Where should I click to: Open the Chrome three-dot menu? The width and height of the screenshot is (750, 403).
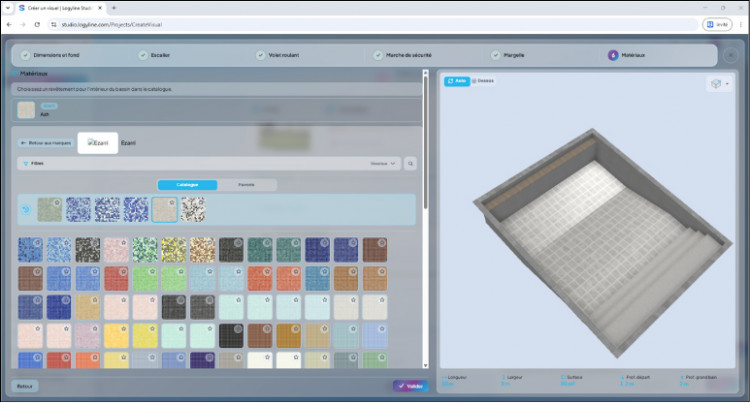(x=741, y=24)
